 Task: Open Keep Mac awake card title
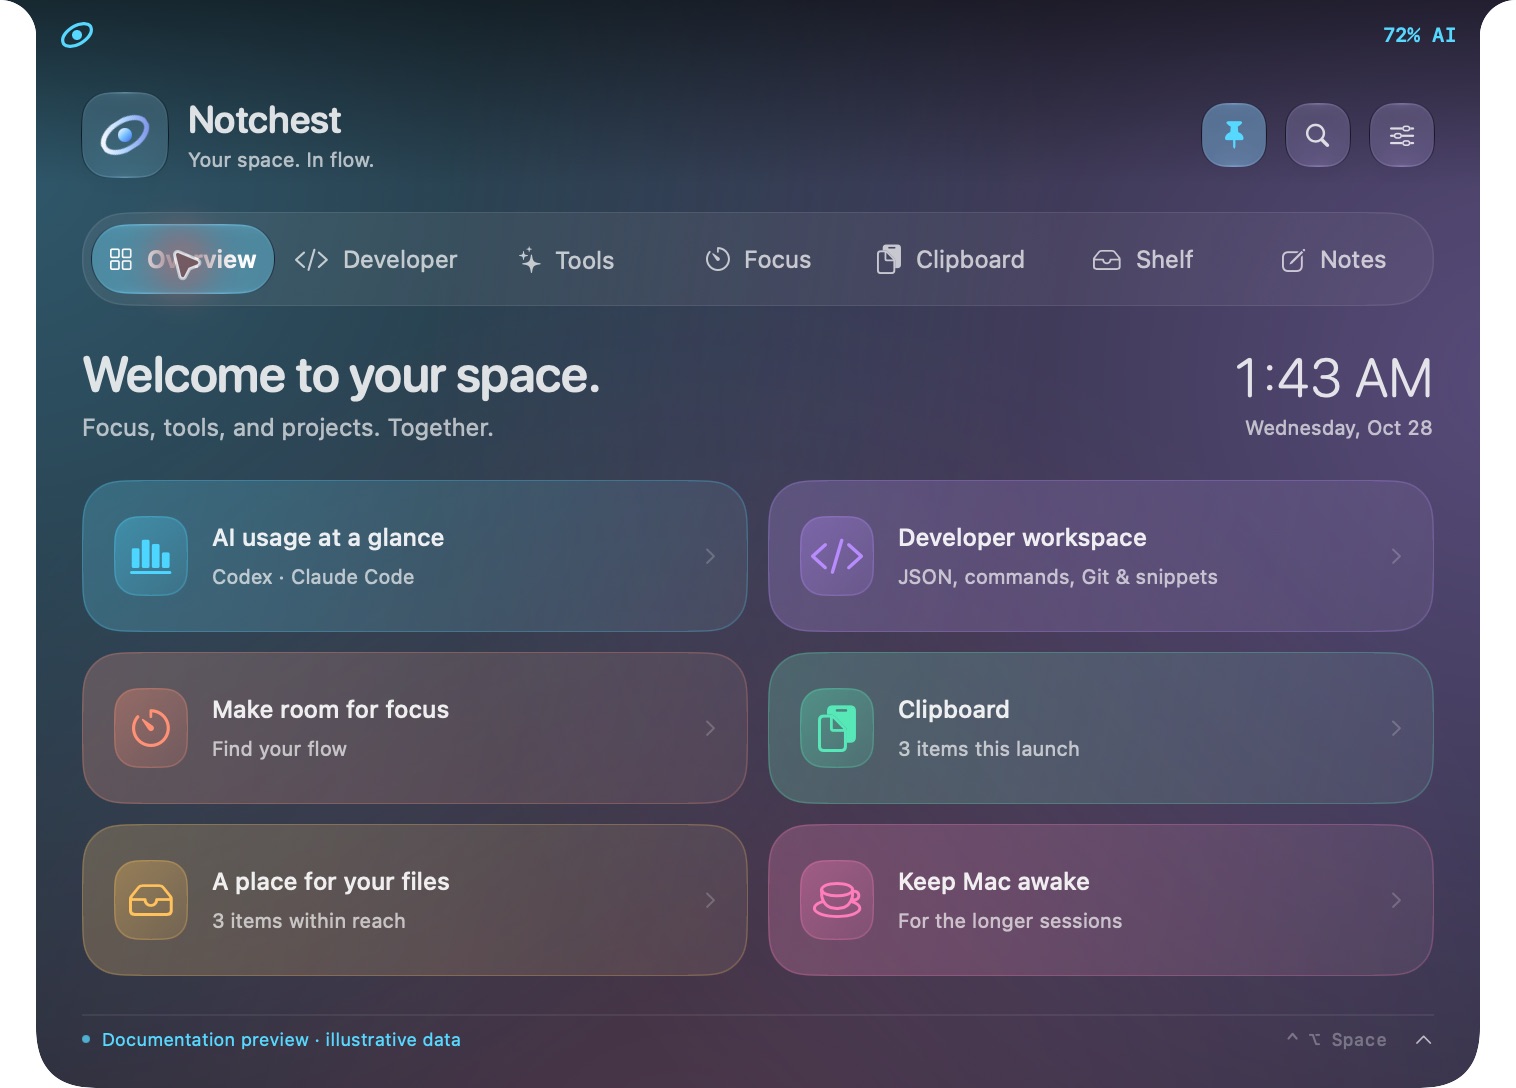(994, 882)
